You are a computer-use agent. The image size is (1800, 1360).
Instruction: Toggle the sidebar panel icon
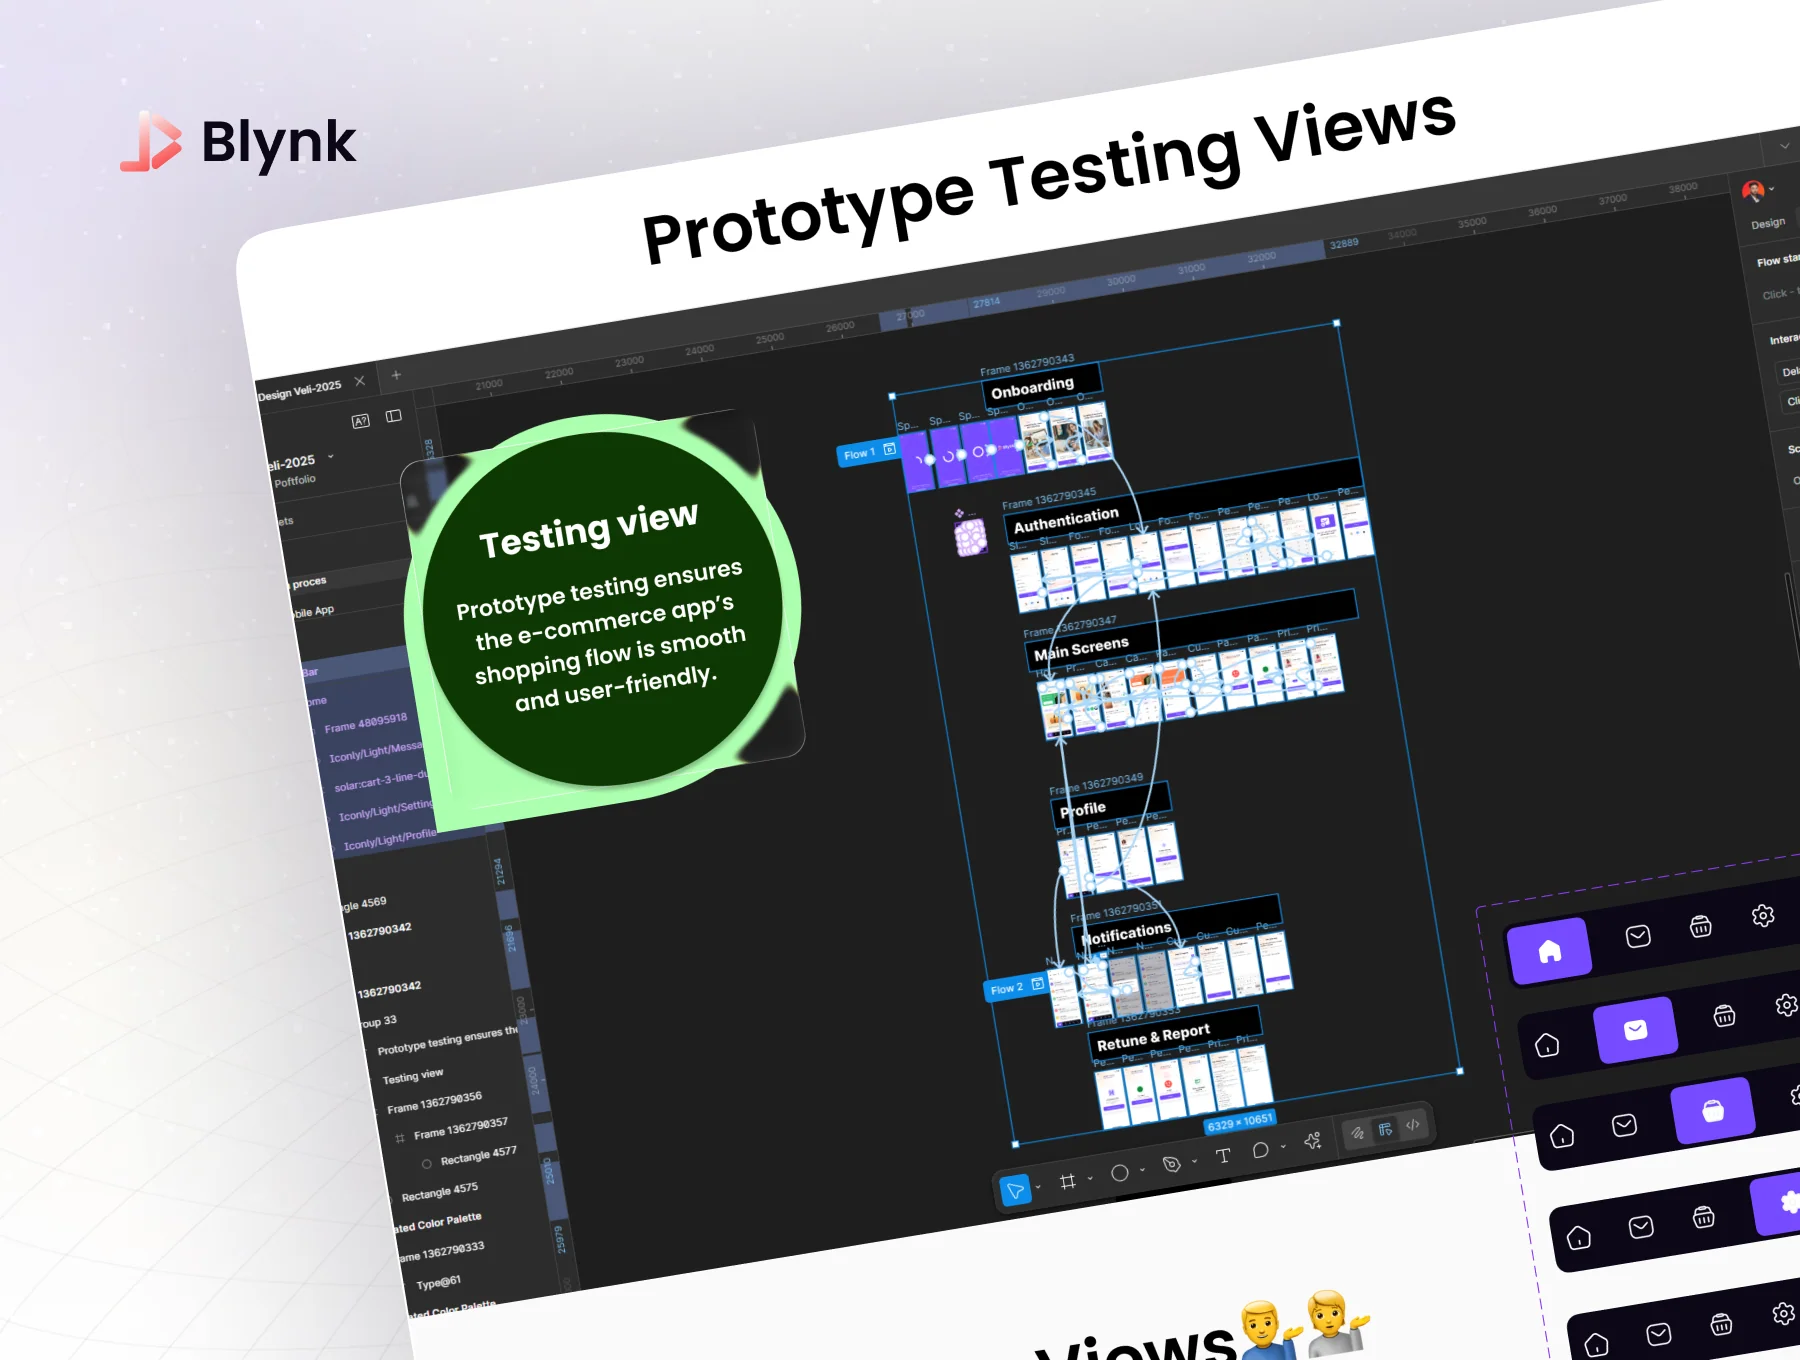coord(394,416)
